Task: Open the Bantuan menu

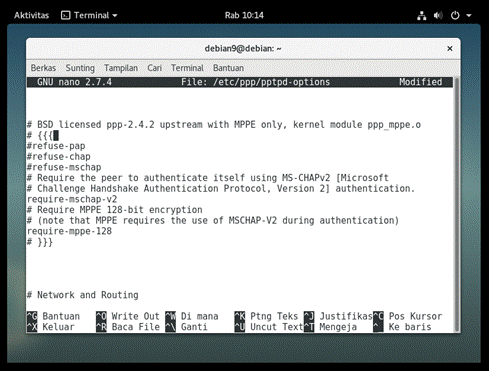Action: (228, 68)
